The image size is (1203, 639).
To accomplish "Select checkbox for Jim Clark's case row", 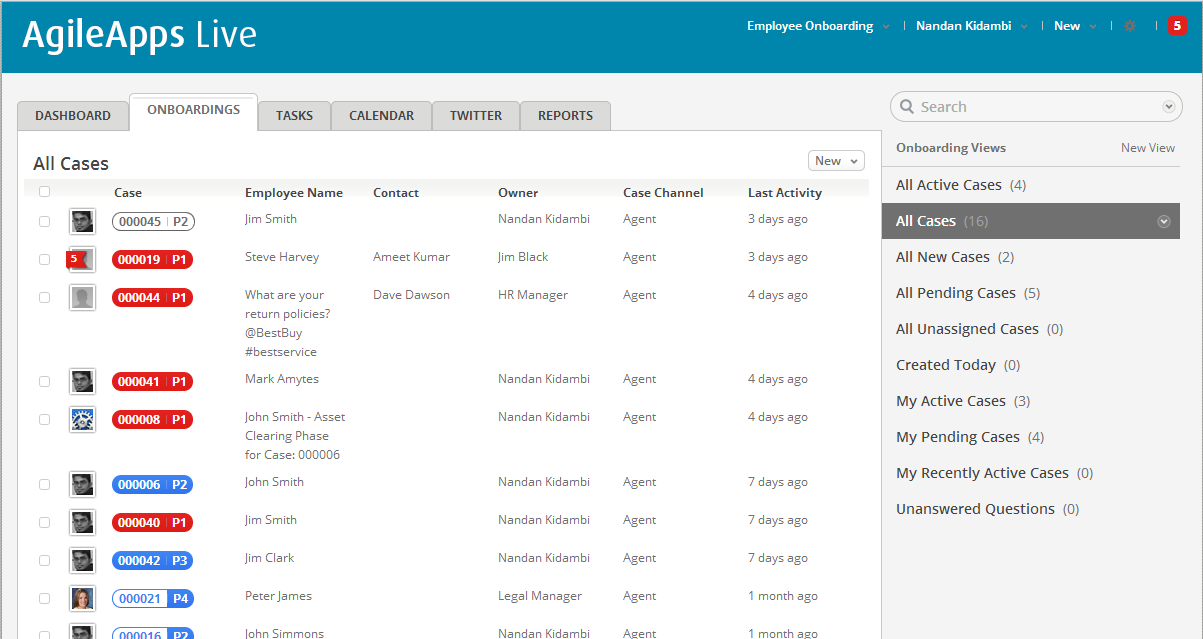I will (44, 560).
